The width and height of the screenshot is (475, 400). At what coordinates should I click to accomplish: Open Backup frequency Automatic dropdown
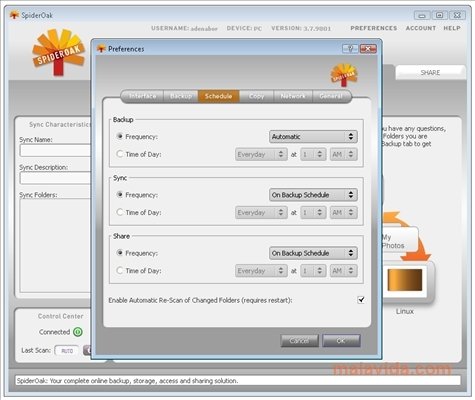click(313, 136)
